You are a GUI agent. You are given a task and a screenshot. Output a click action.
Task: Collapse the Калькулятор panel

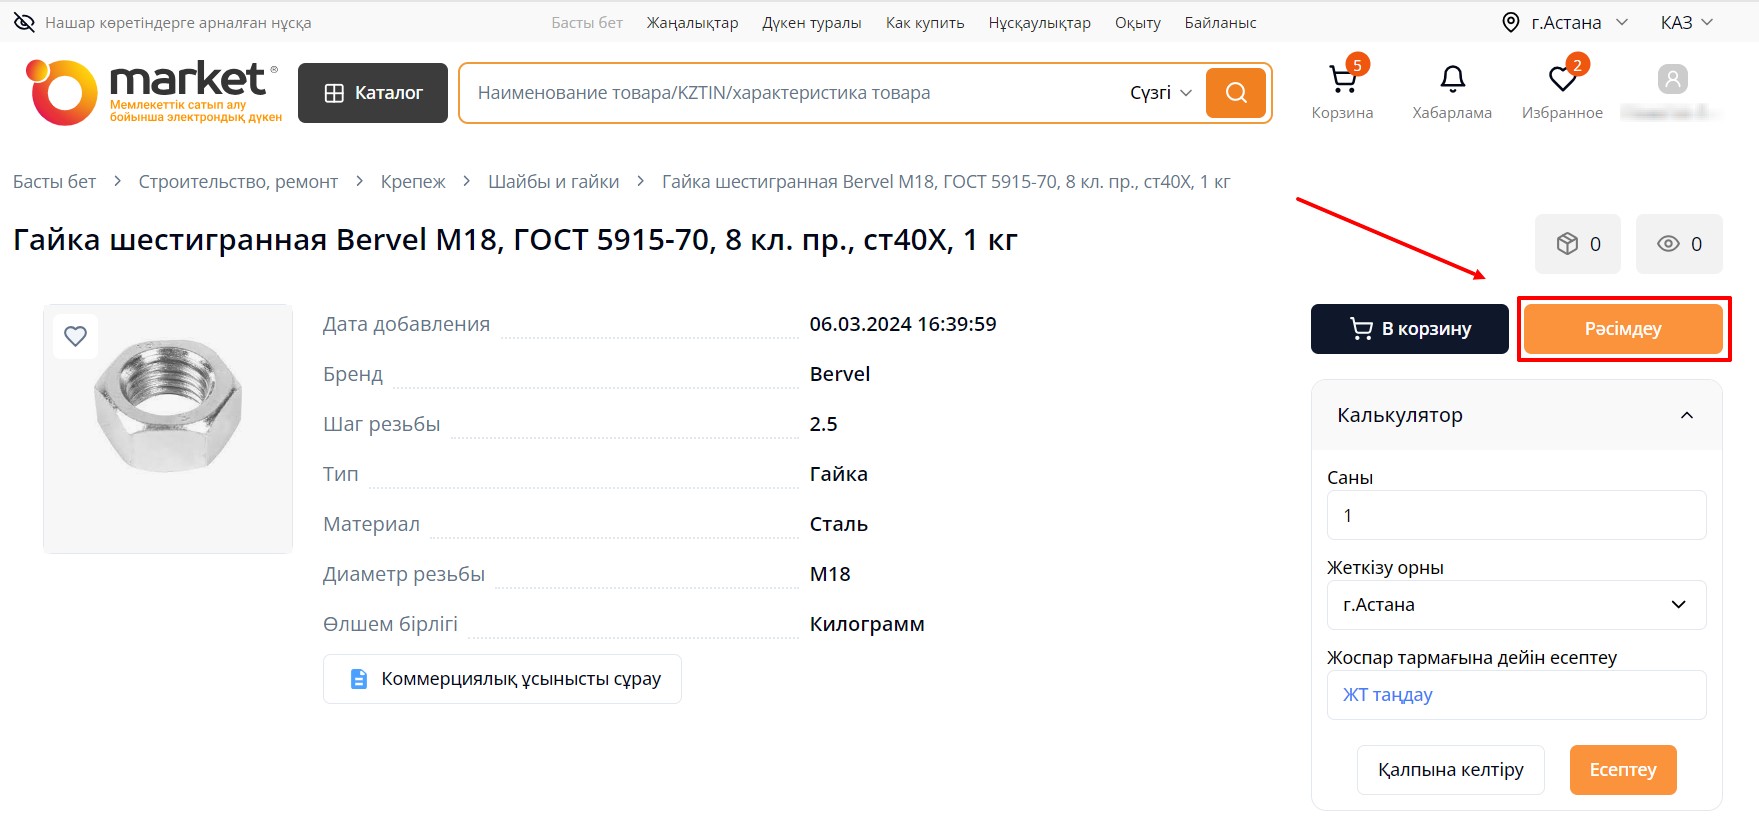pos(1686,415)
